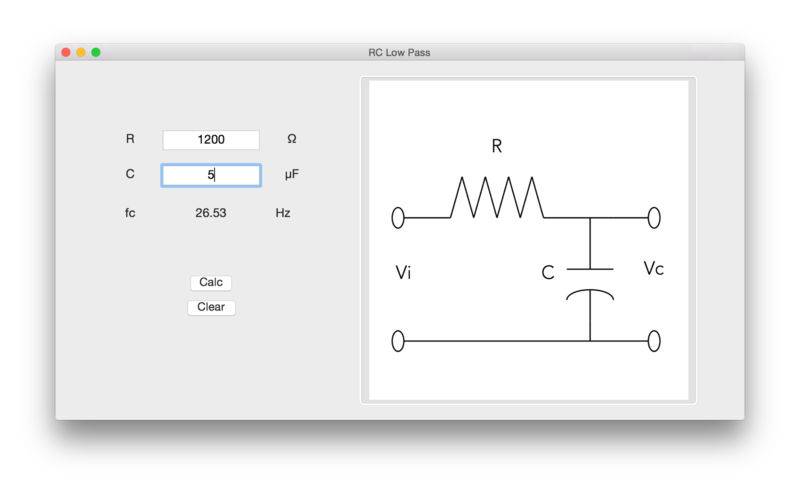
Task: Select the 26.53 cutoff frequency result
Action: pos(211,213)
